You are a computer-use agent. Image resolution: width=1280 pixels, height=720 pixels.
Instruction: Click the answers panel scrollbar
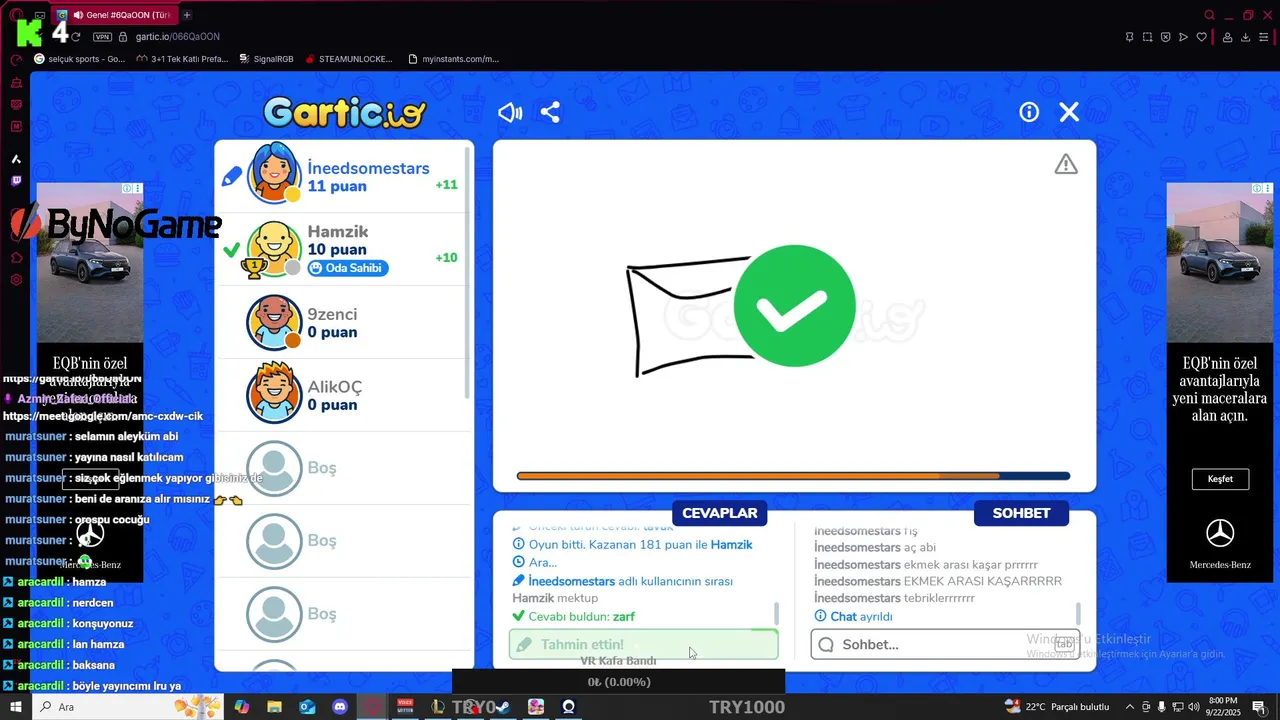(x=776, y=613)
